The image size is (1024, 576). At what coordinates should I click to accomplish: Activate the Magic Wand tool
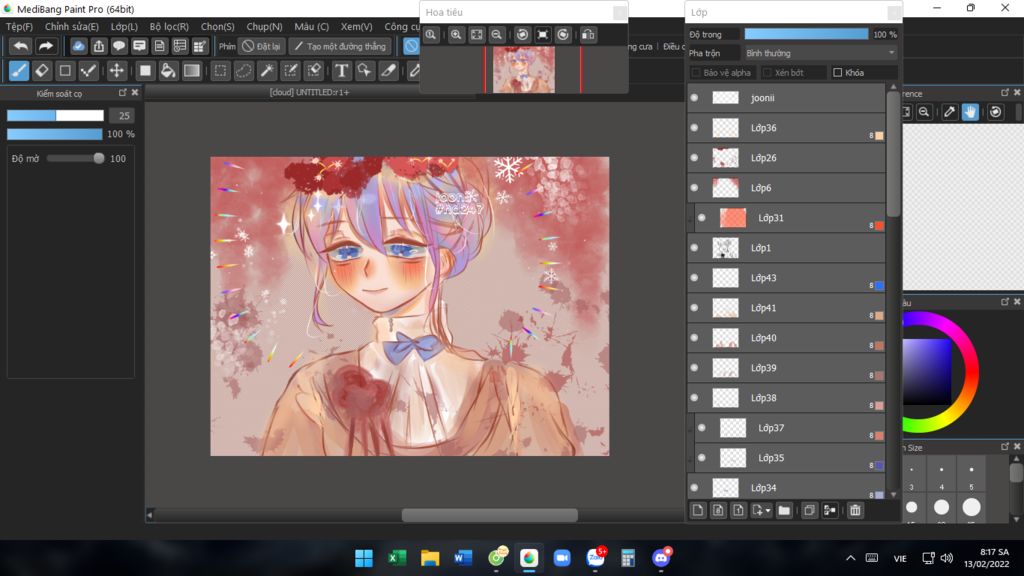coord(267,71)
